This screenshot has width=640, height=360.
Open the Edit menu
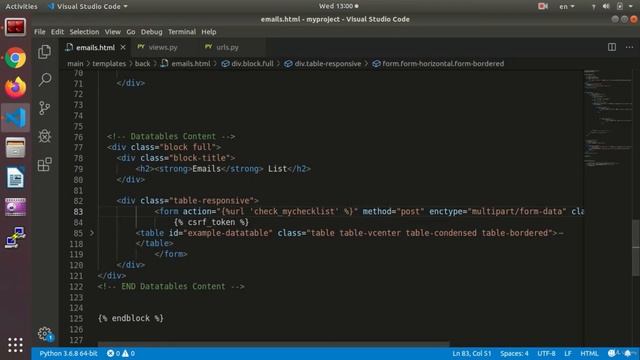click(x=57, y=32)
